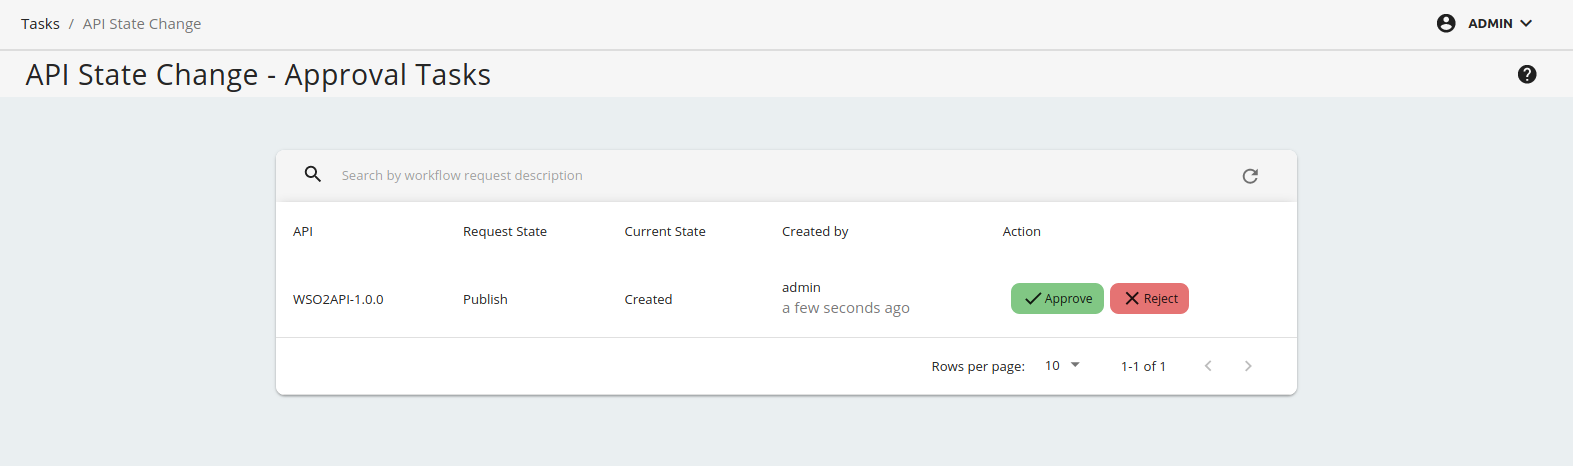Click the search magnifier icon
This screenshot has width=1573, height=466.
point(313,174)
